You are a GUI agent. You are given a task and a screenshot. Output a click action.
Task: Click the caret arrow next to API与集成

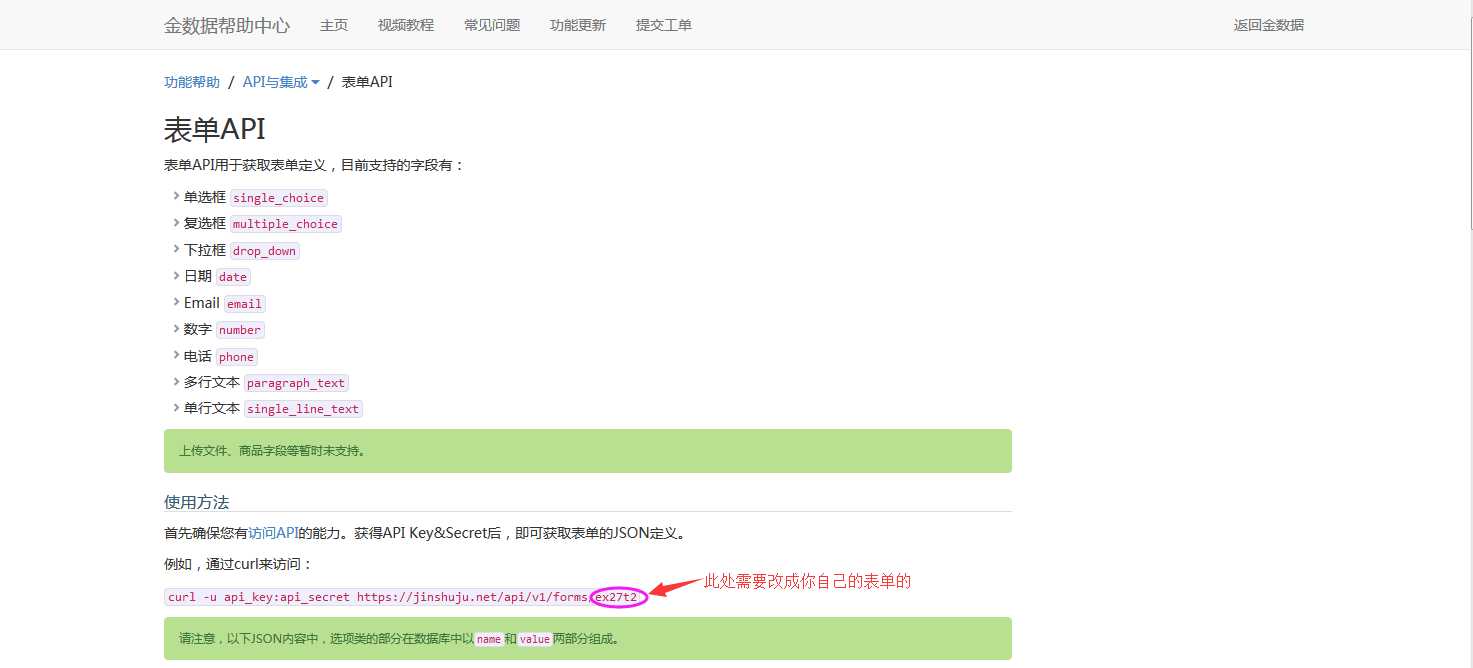pos(315,83)
